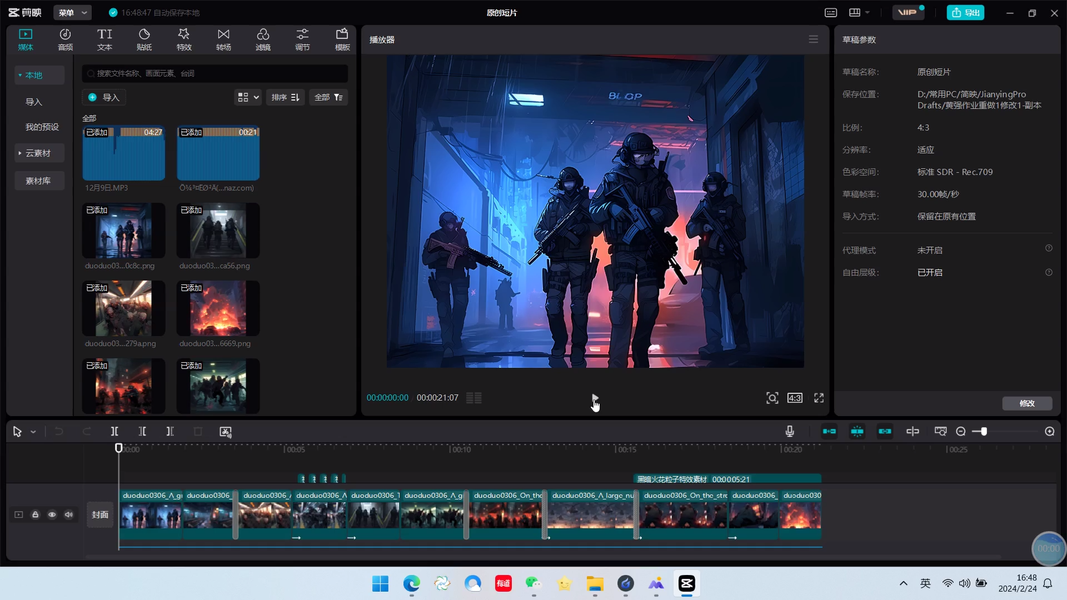Click the 导出 export button
Screen dimensions: 1067x600
(965, 12)
